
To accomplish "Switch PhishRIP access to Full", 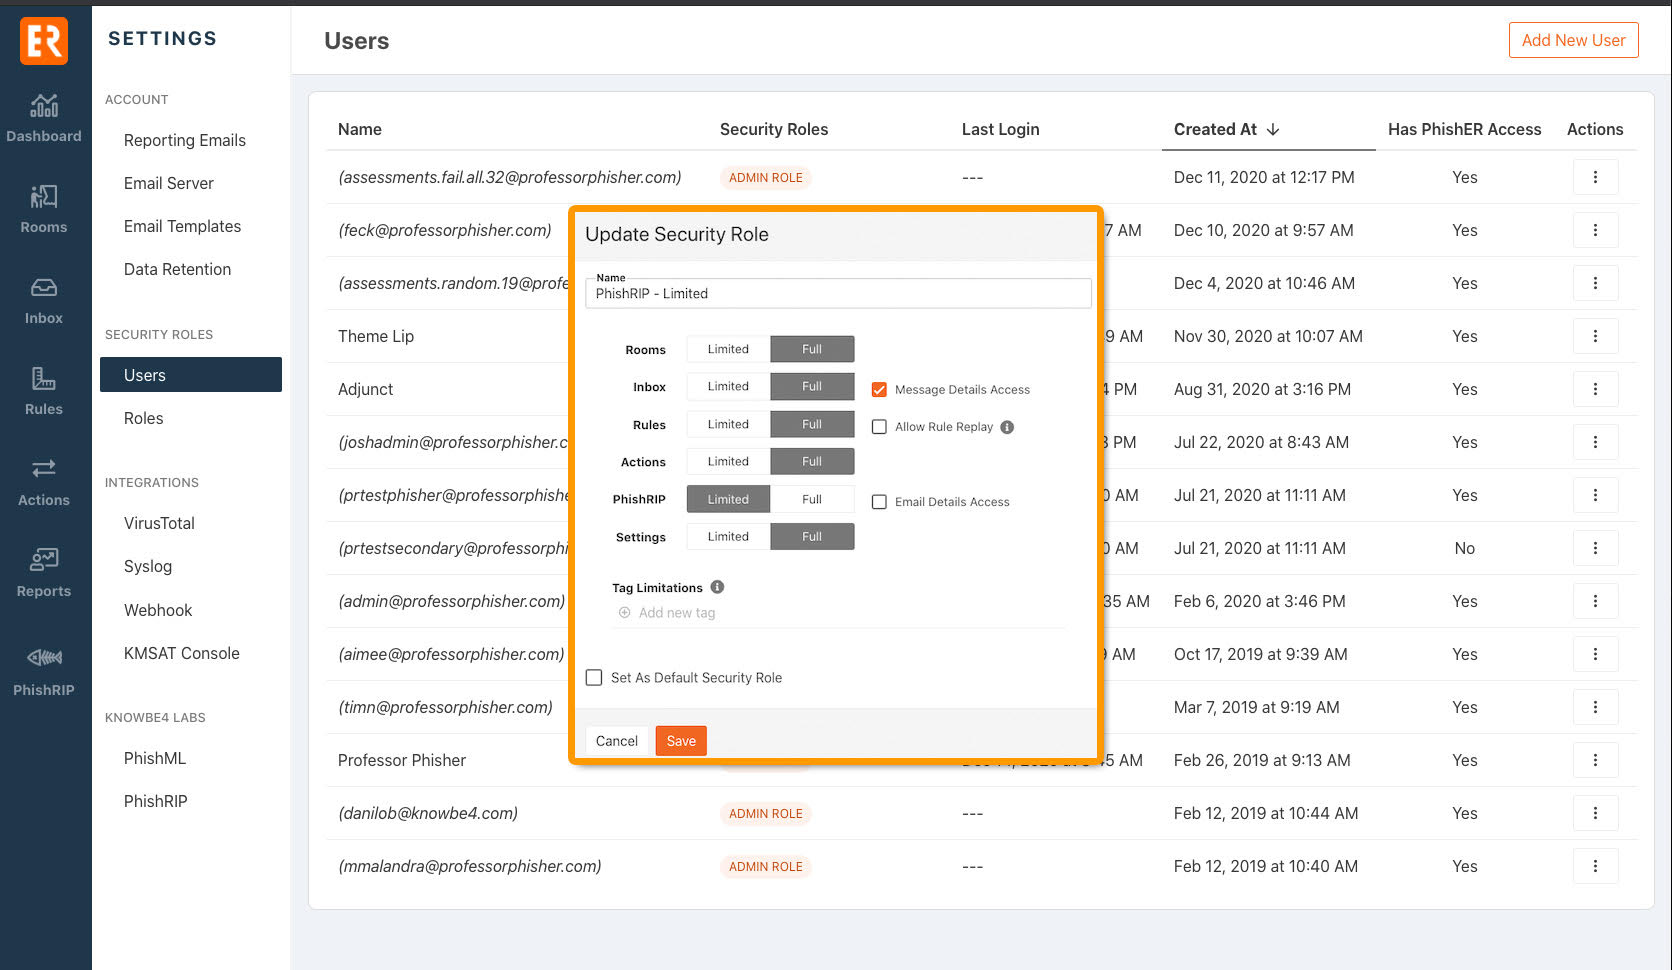I will [x=812, y=498].
